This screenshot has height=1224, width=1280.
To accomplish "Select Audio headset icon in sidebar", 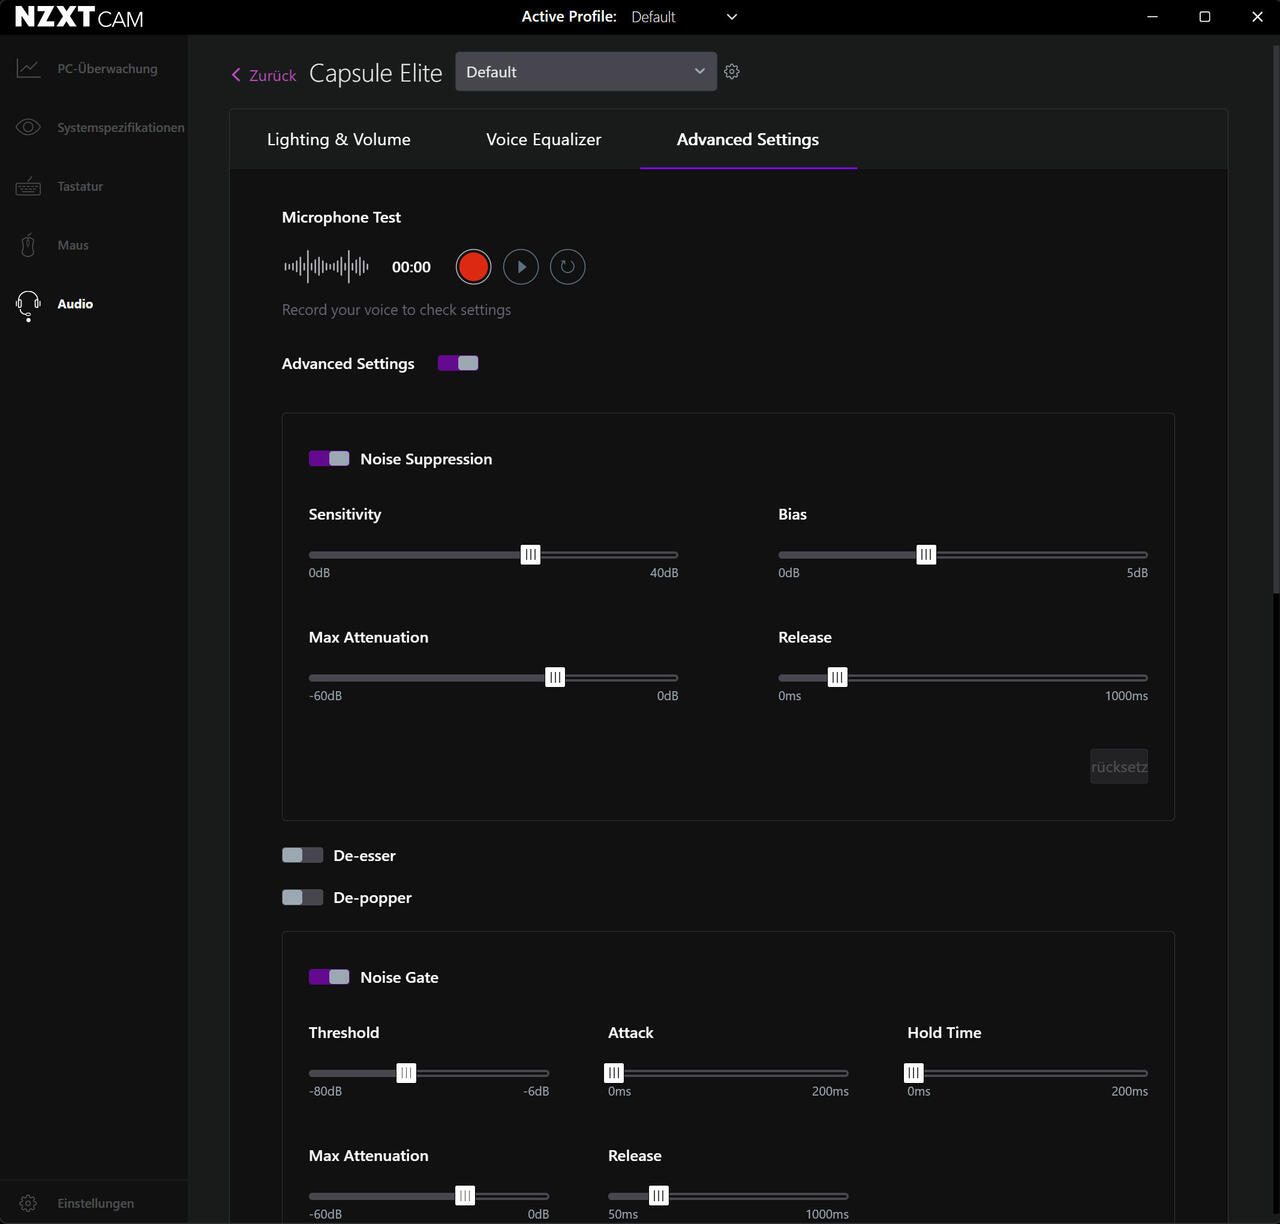I will 28,305.
